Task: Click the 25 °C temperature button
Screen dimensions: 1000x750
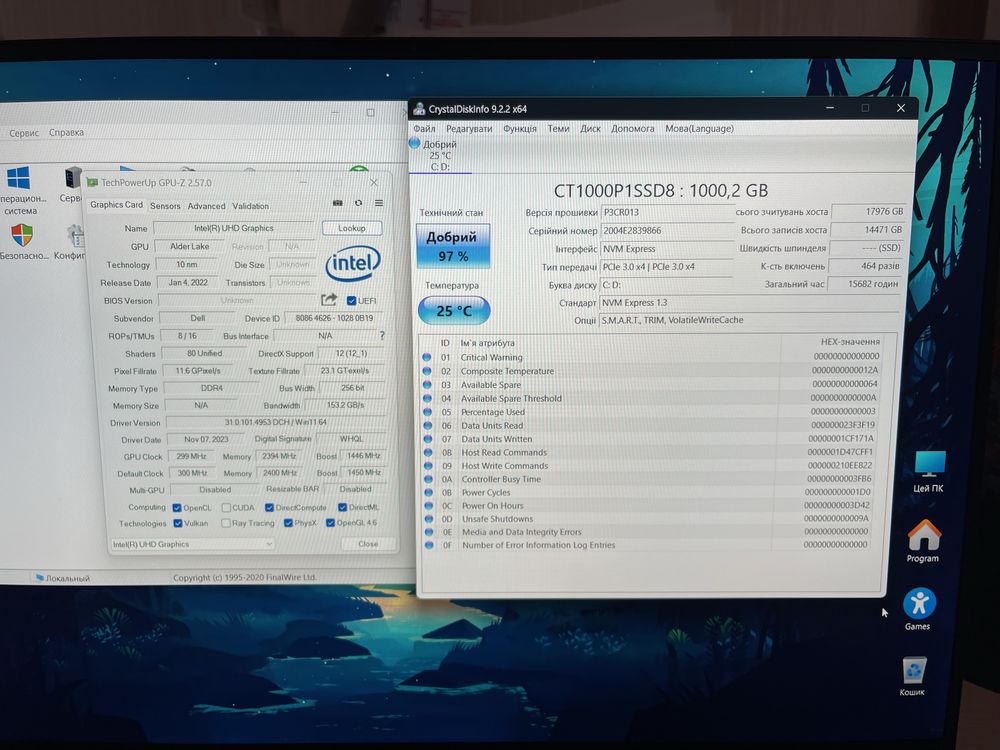Action: [453, 311]
